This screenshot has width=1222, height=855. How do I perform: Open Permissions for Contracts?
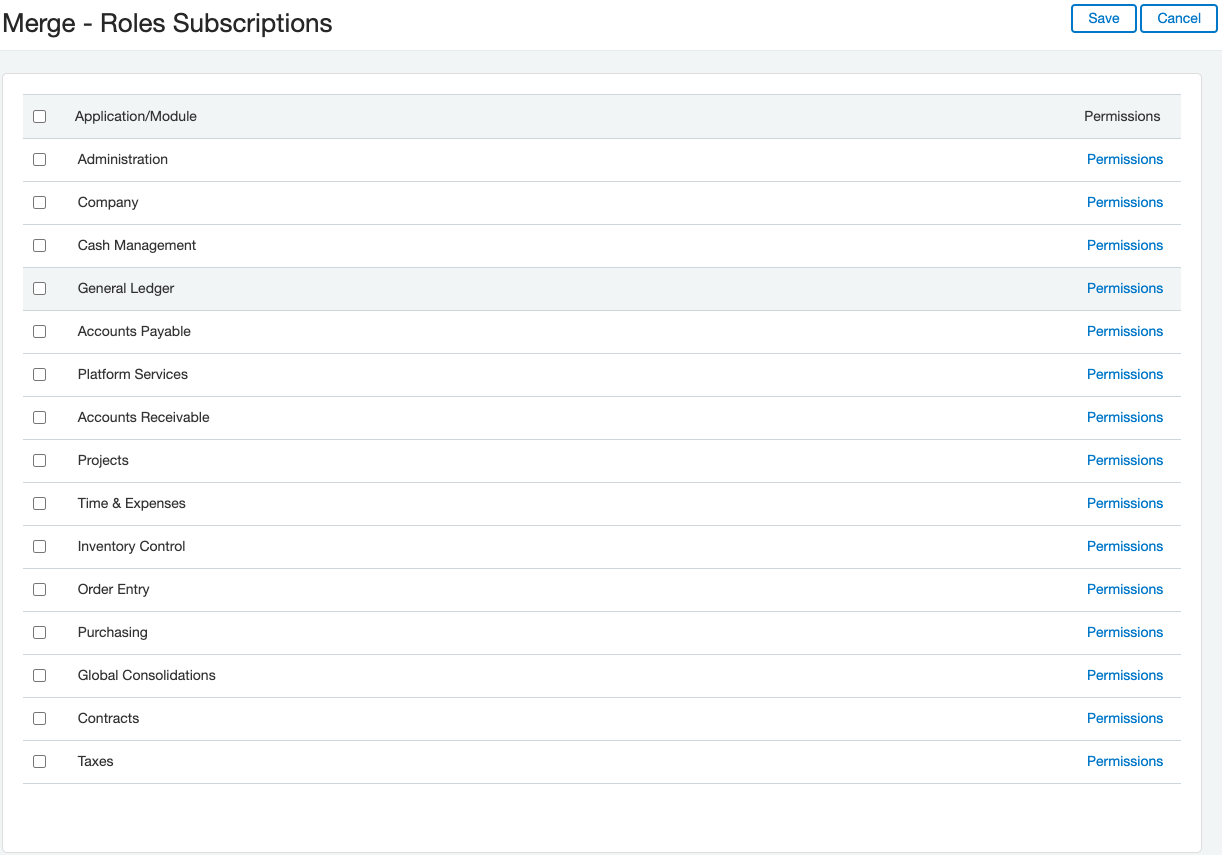(1124, 719)
